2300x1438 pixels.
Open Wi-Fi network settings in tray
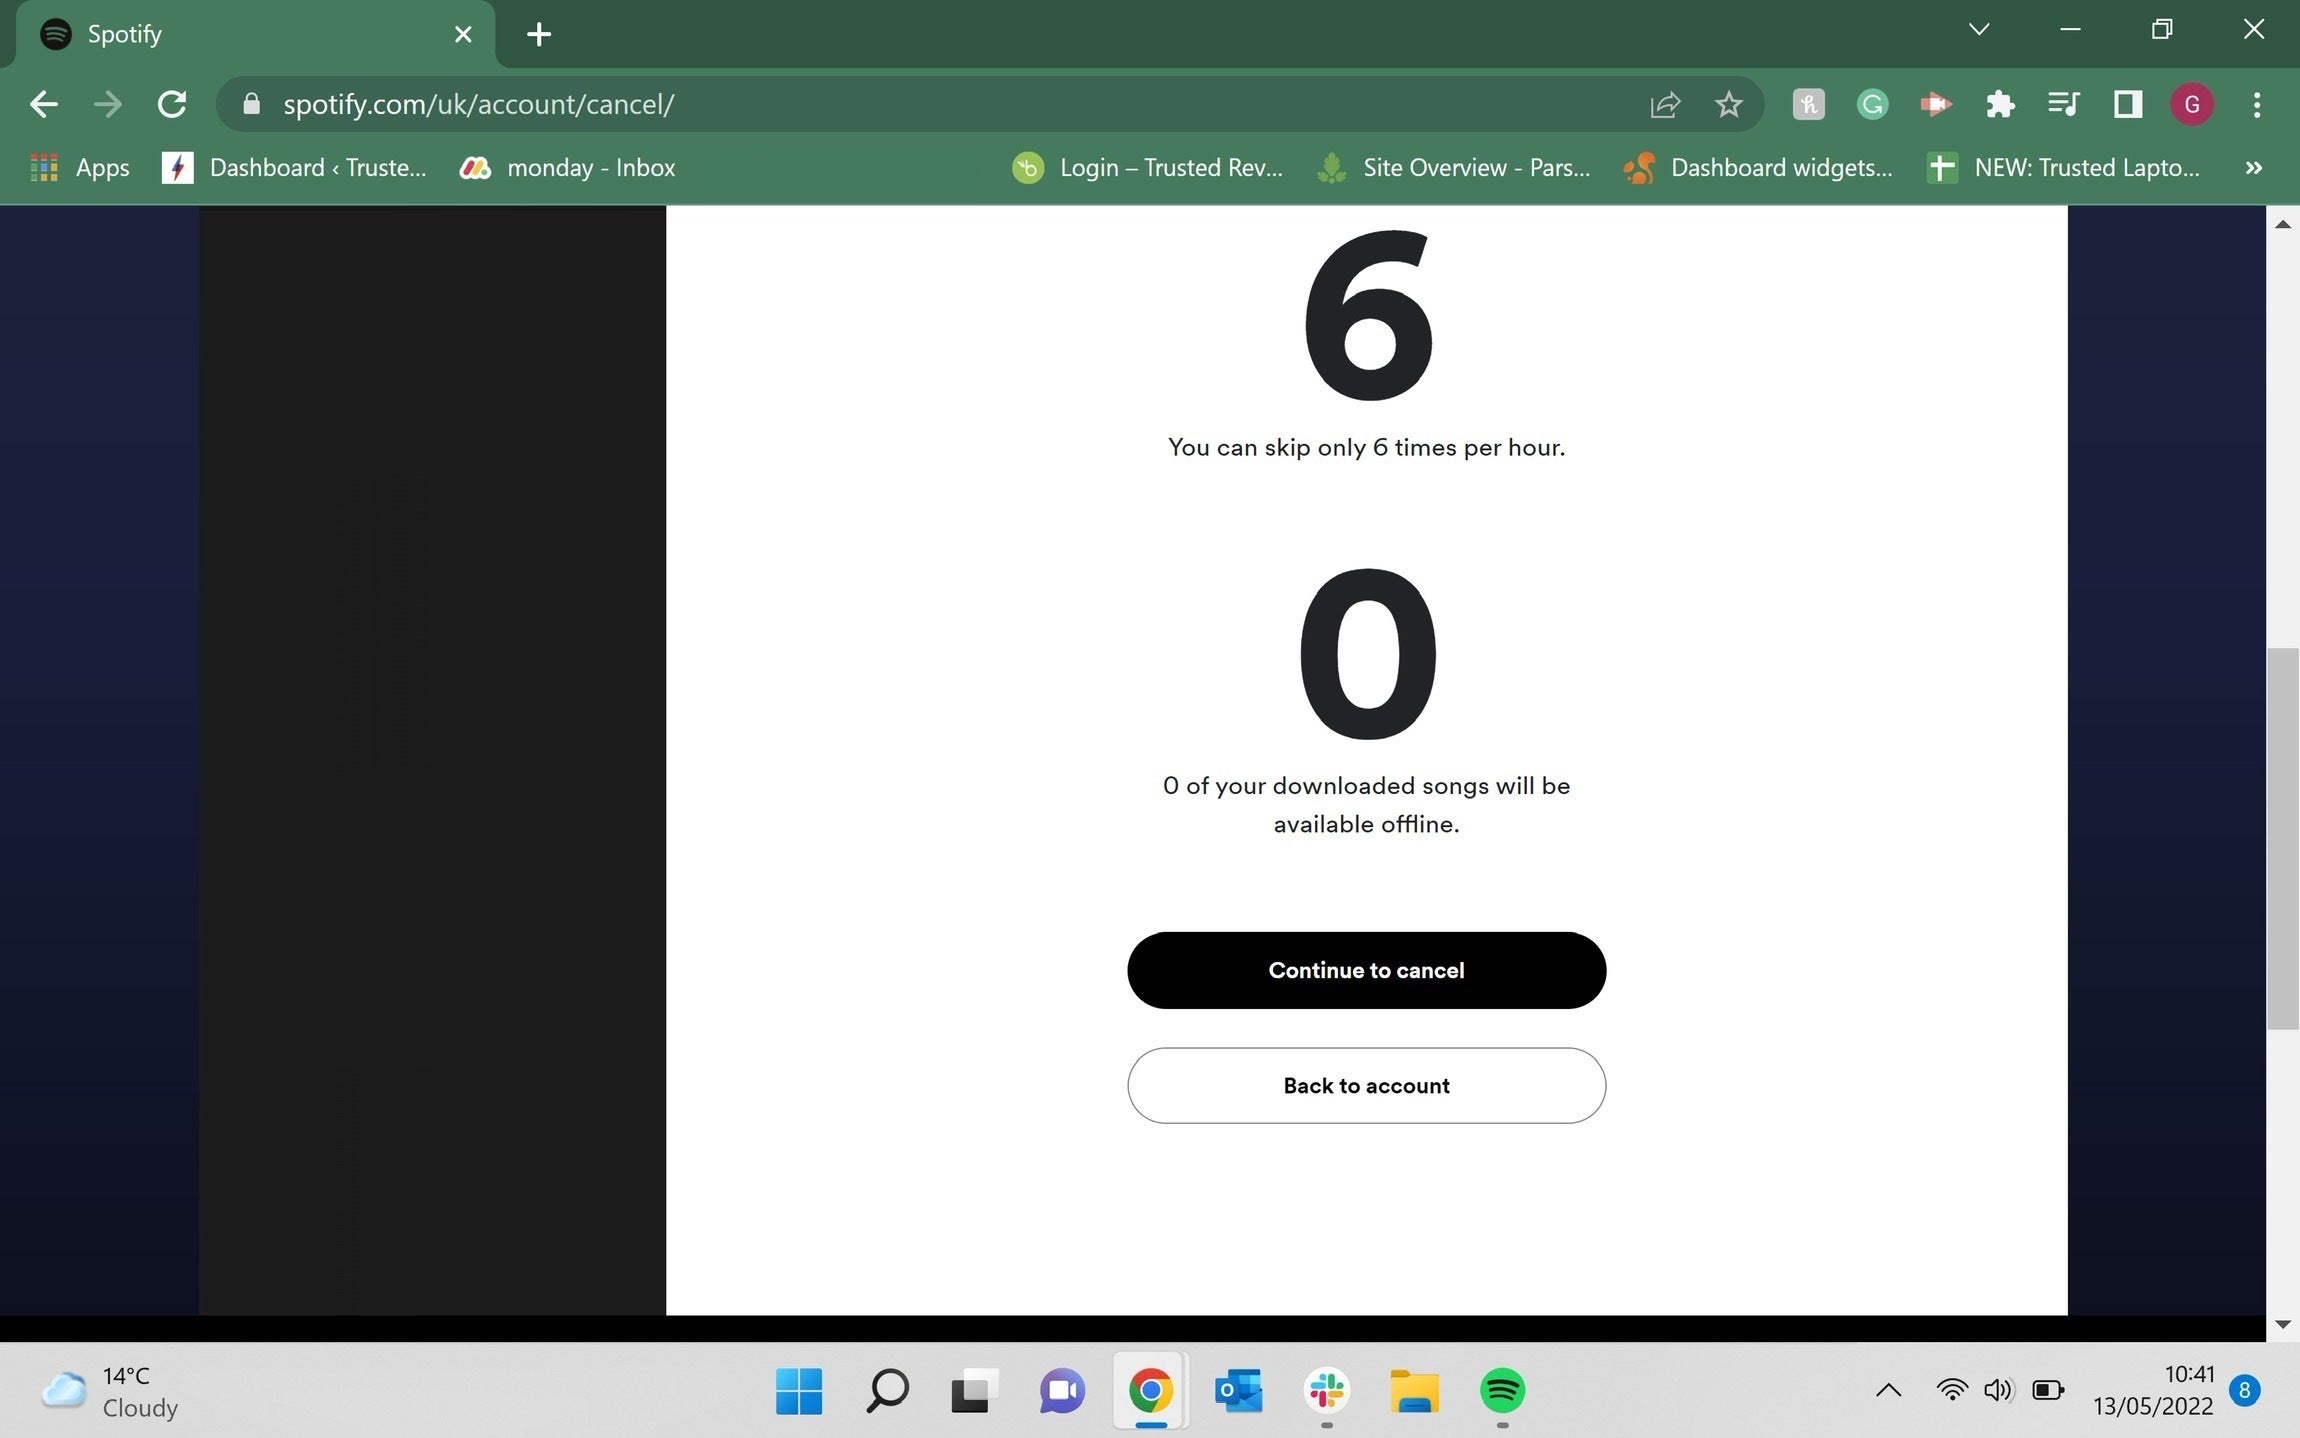tap(1951, 1390)
